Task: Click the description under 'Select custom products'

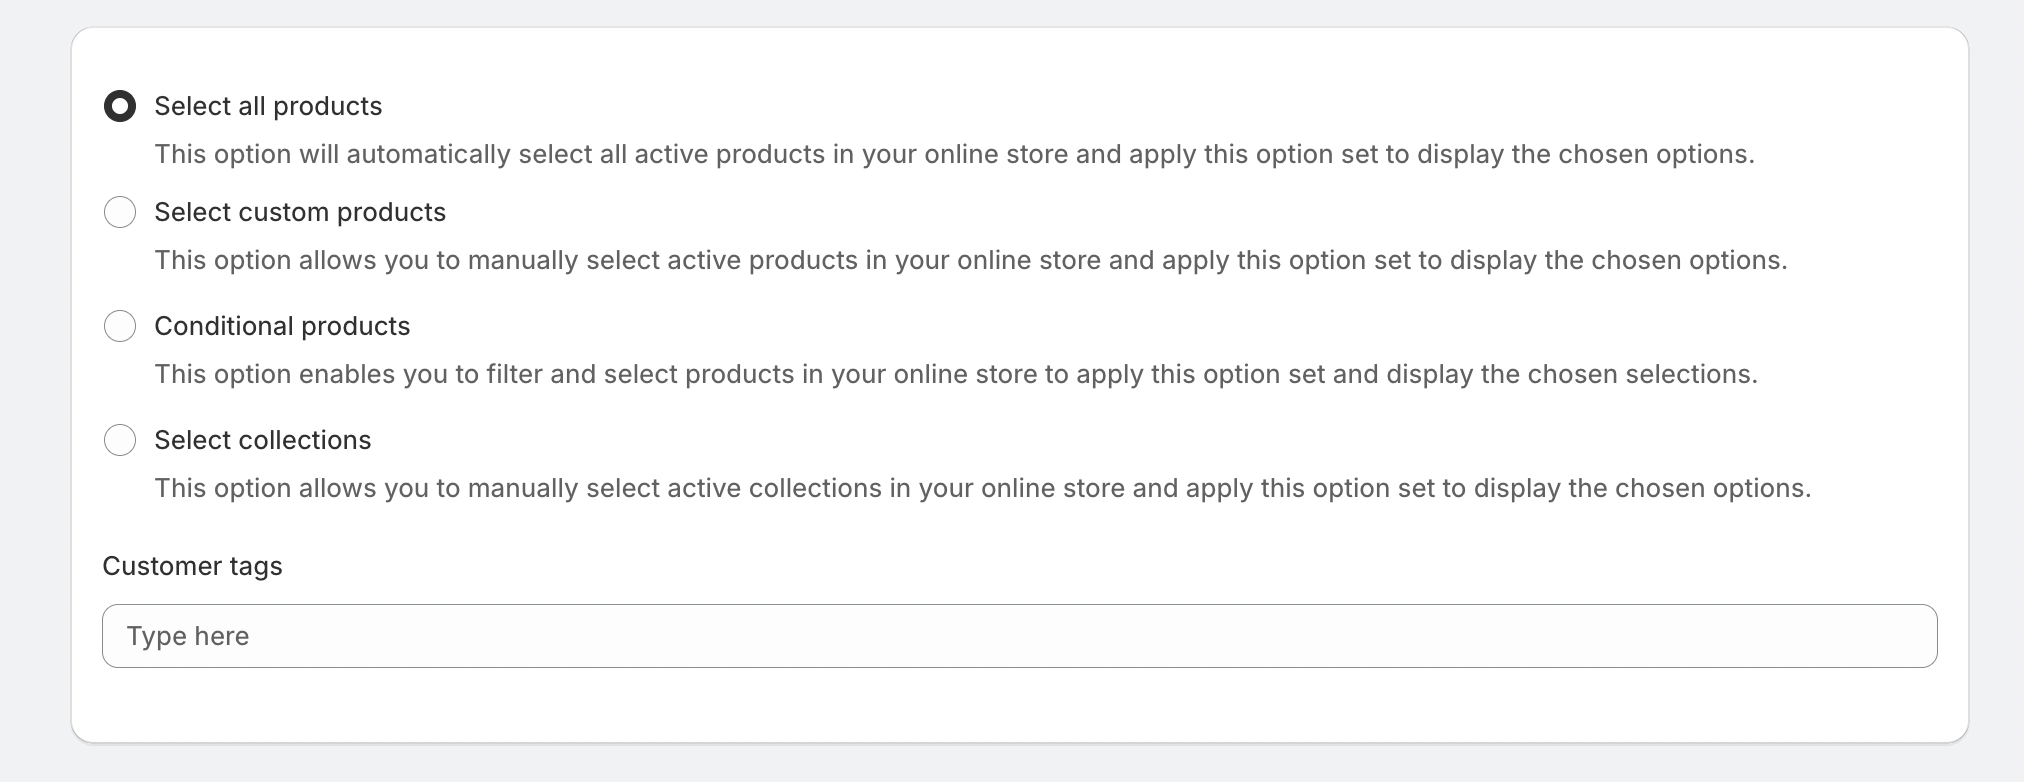Action: click(970, 260)
